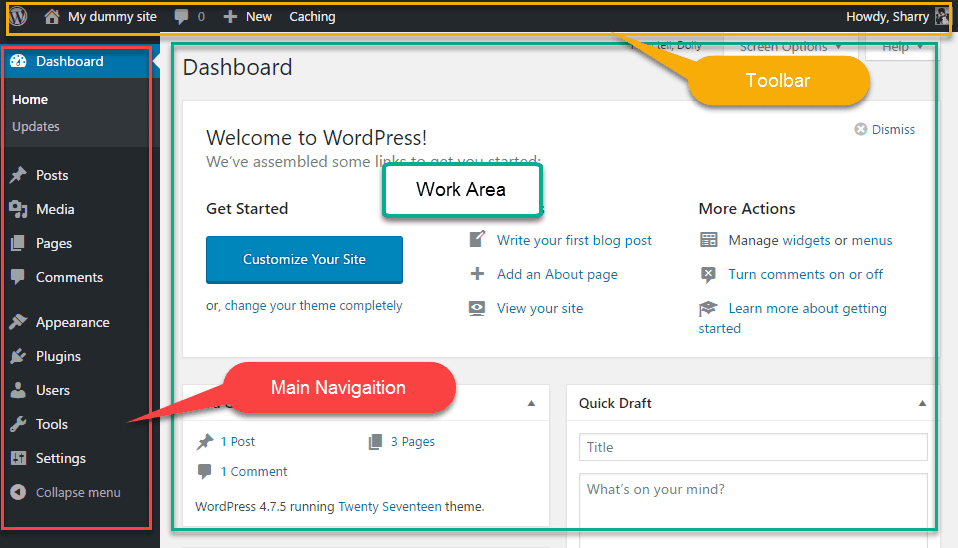The image size is (958, 548).
Task: Open the Appearance menu item
Action: [x=73, y=322]
